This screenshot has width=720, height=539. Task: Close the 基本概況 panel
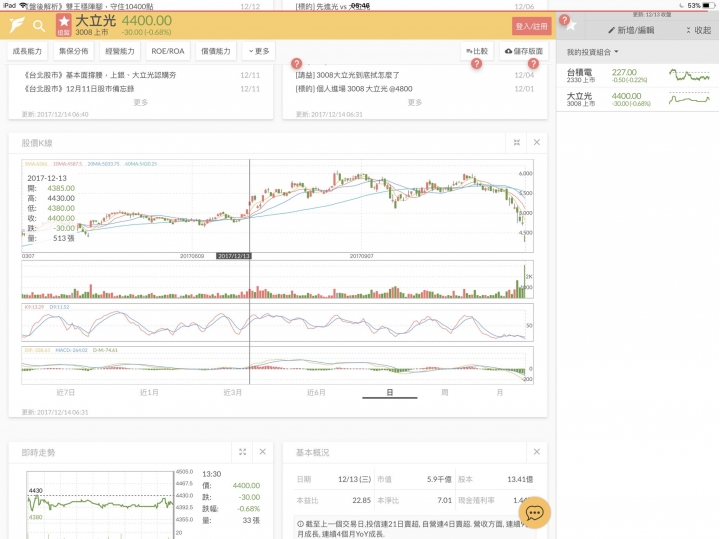click(x=536, y=452)
